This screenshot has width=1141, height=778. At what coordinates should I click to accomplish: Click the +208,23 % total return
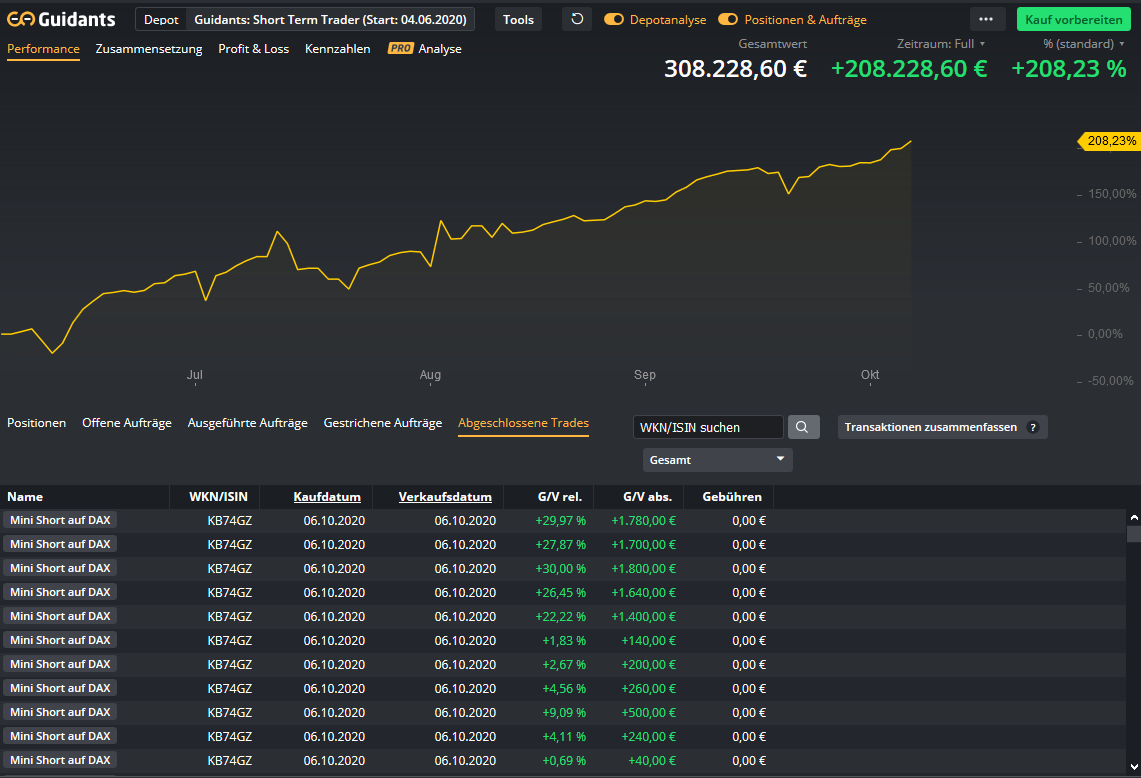point(1069,68)
